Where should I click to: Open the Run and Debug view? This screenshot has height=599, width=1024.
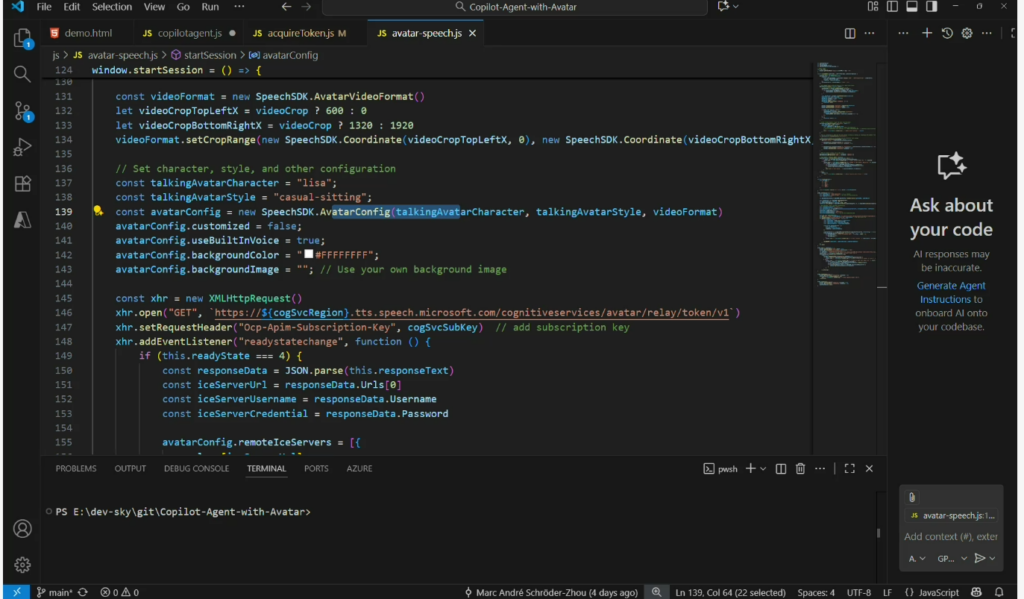(x=22, y=147)
